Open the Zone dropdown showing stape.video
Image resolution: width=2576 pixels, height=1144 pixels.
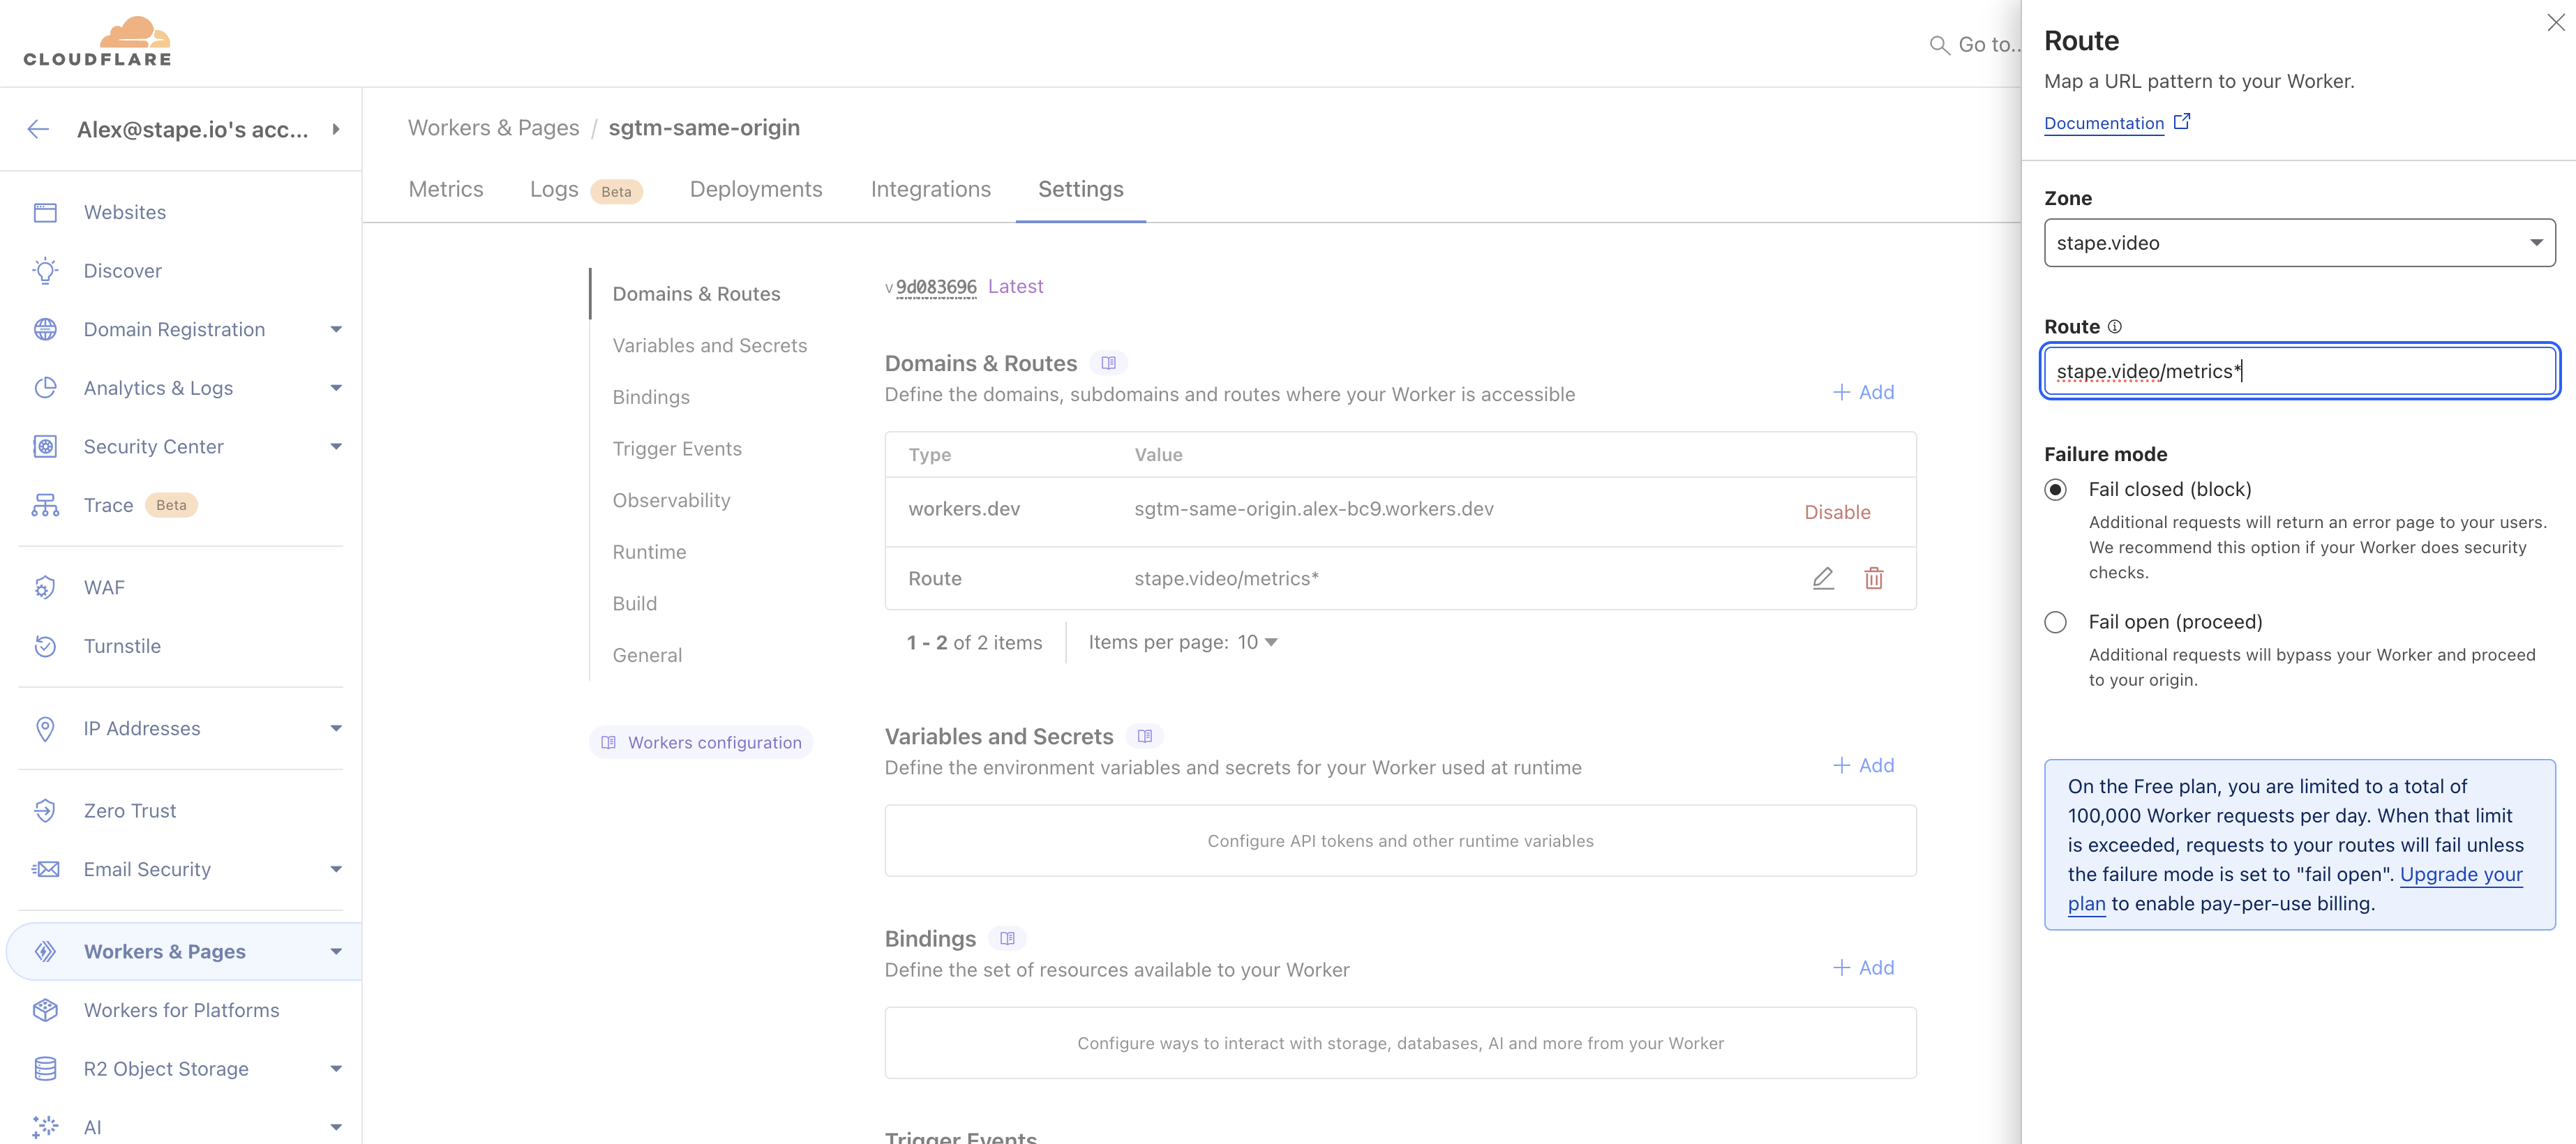tap(2299, 243)
